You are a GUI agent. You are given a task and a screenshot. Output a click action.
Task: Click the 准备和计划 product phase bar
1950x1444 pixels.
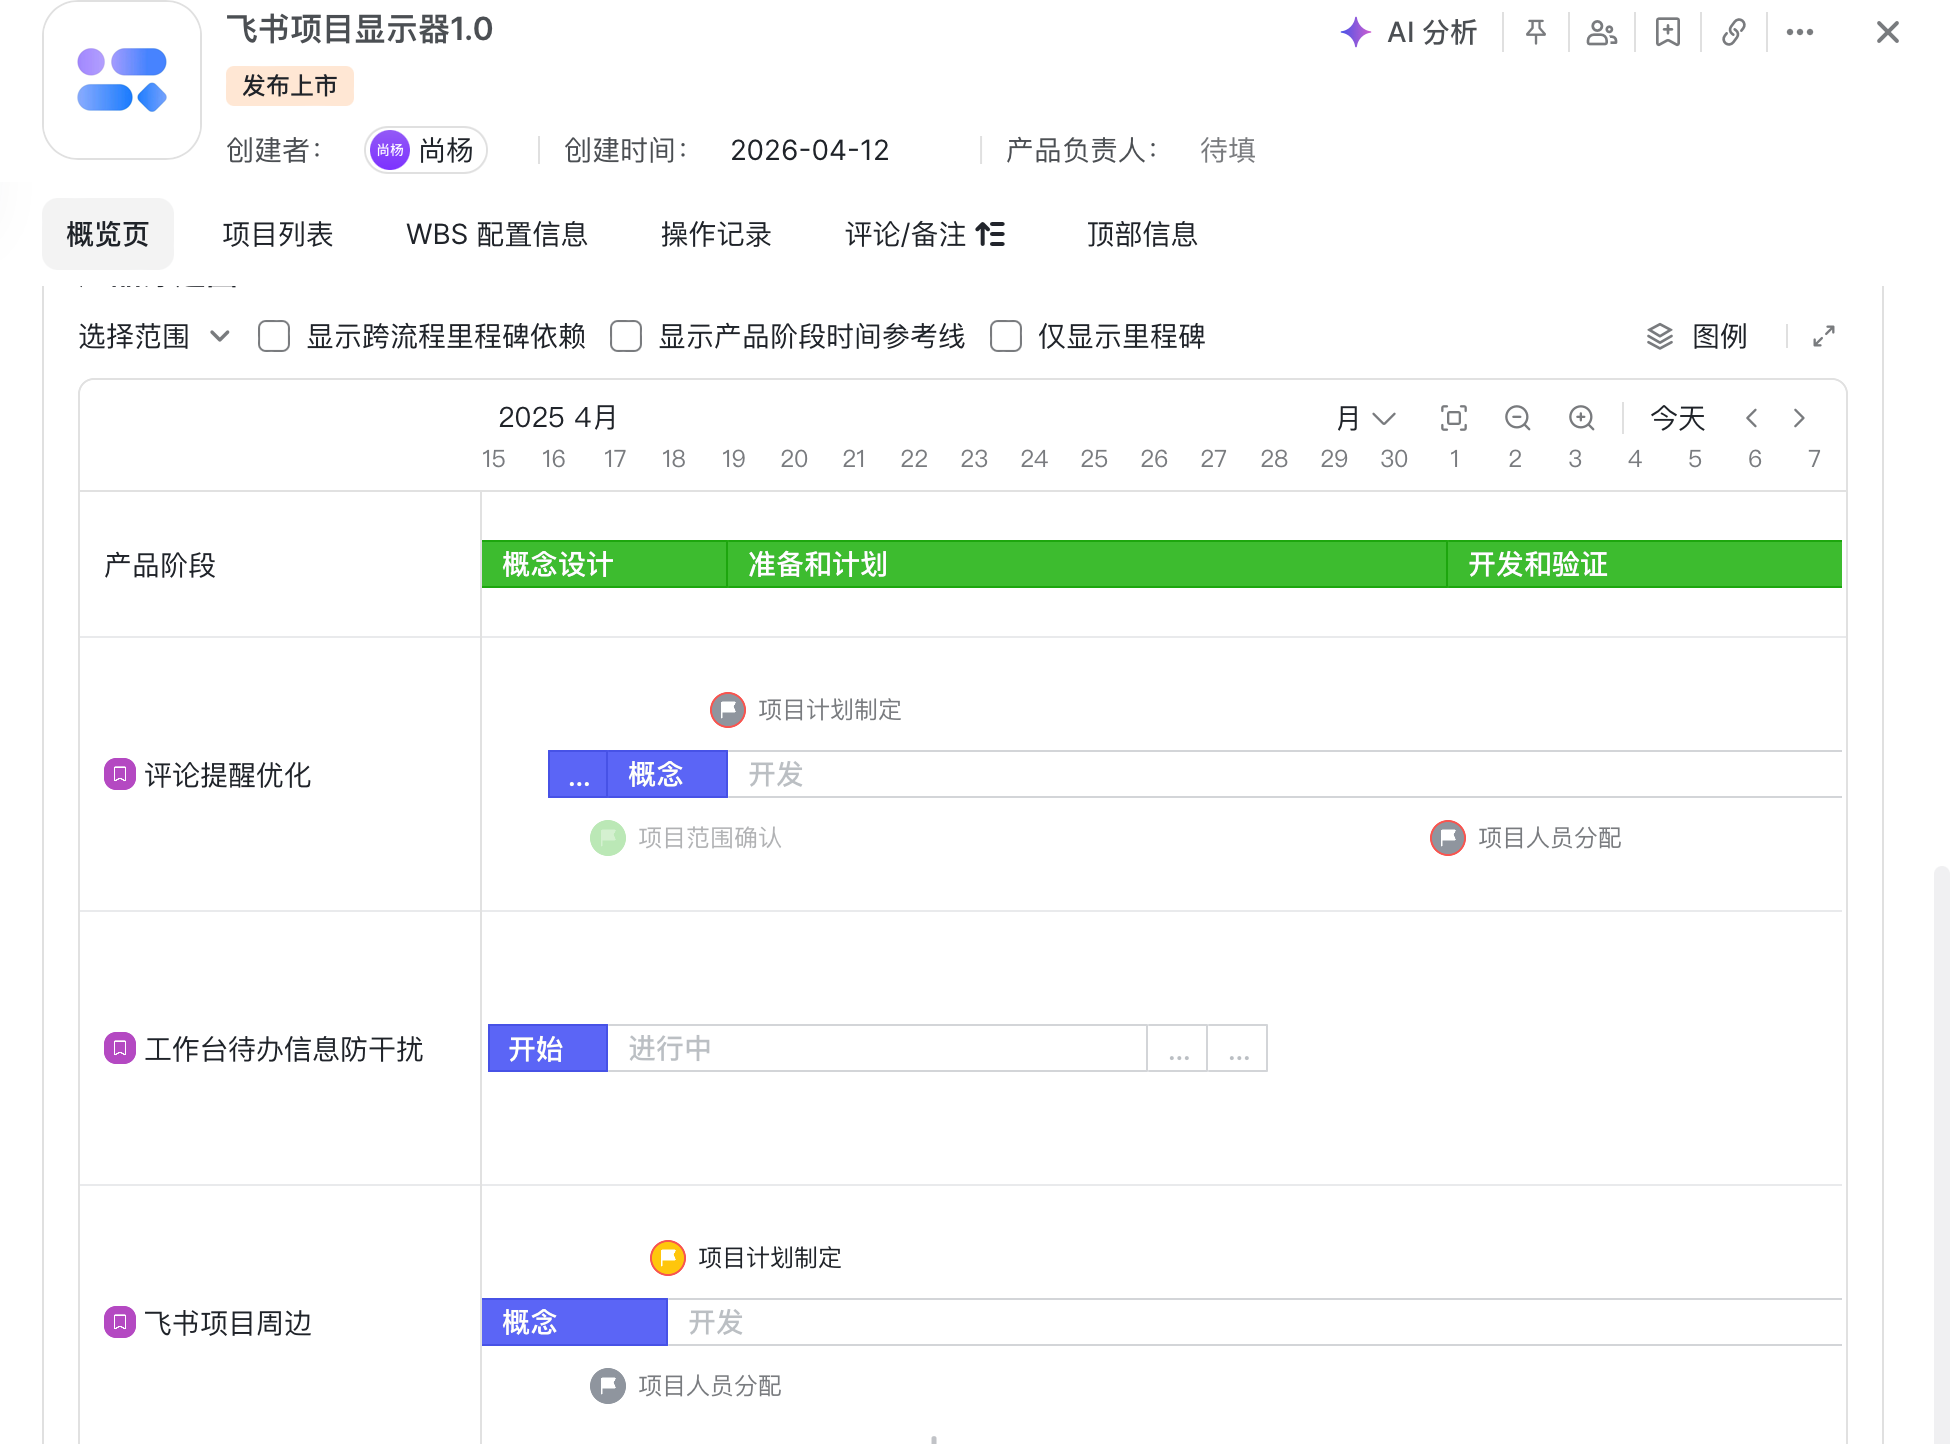point(1087,564)
